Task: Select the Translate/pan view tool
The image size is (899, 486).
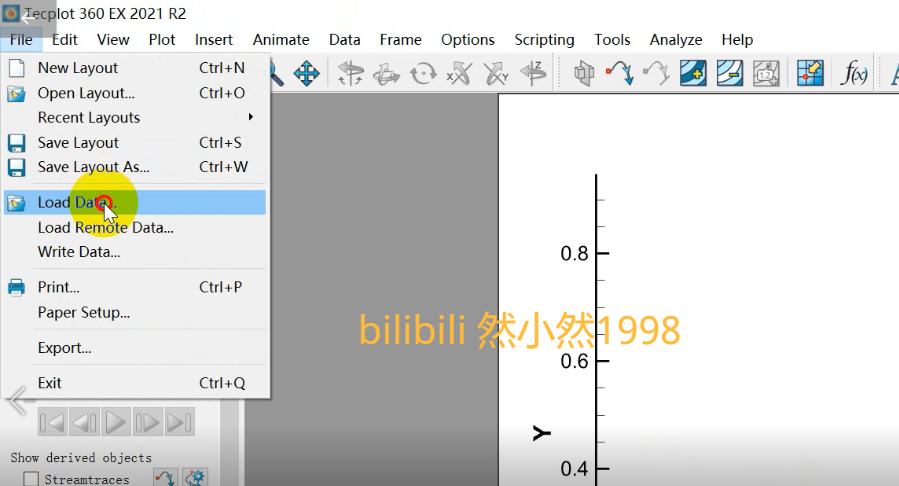Action: [306, 74]
